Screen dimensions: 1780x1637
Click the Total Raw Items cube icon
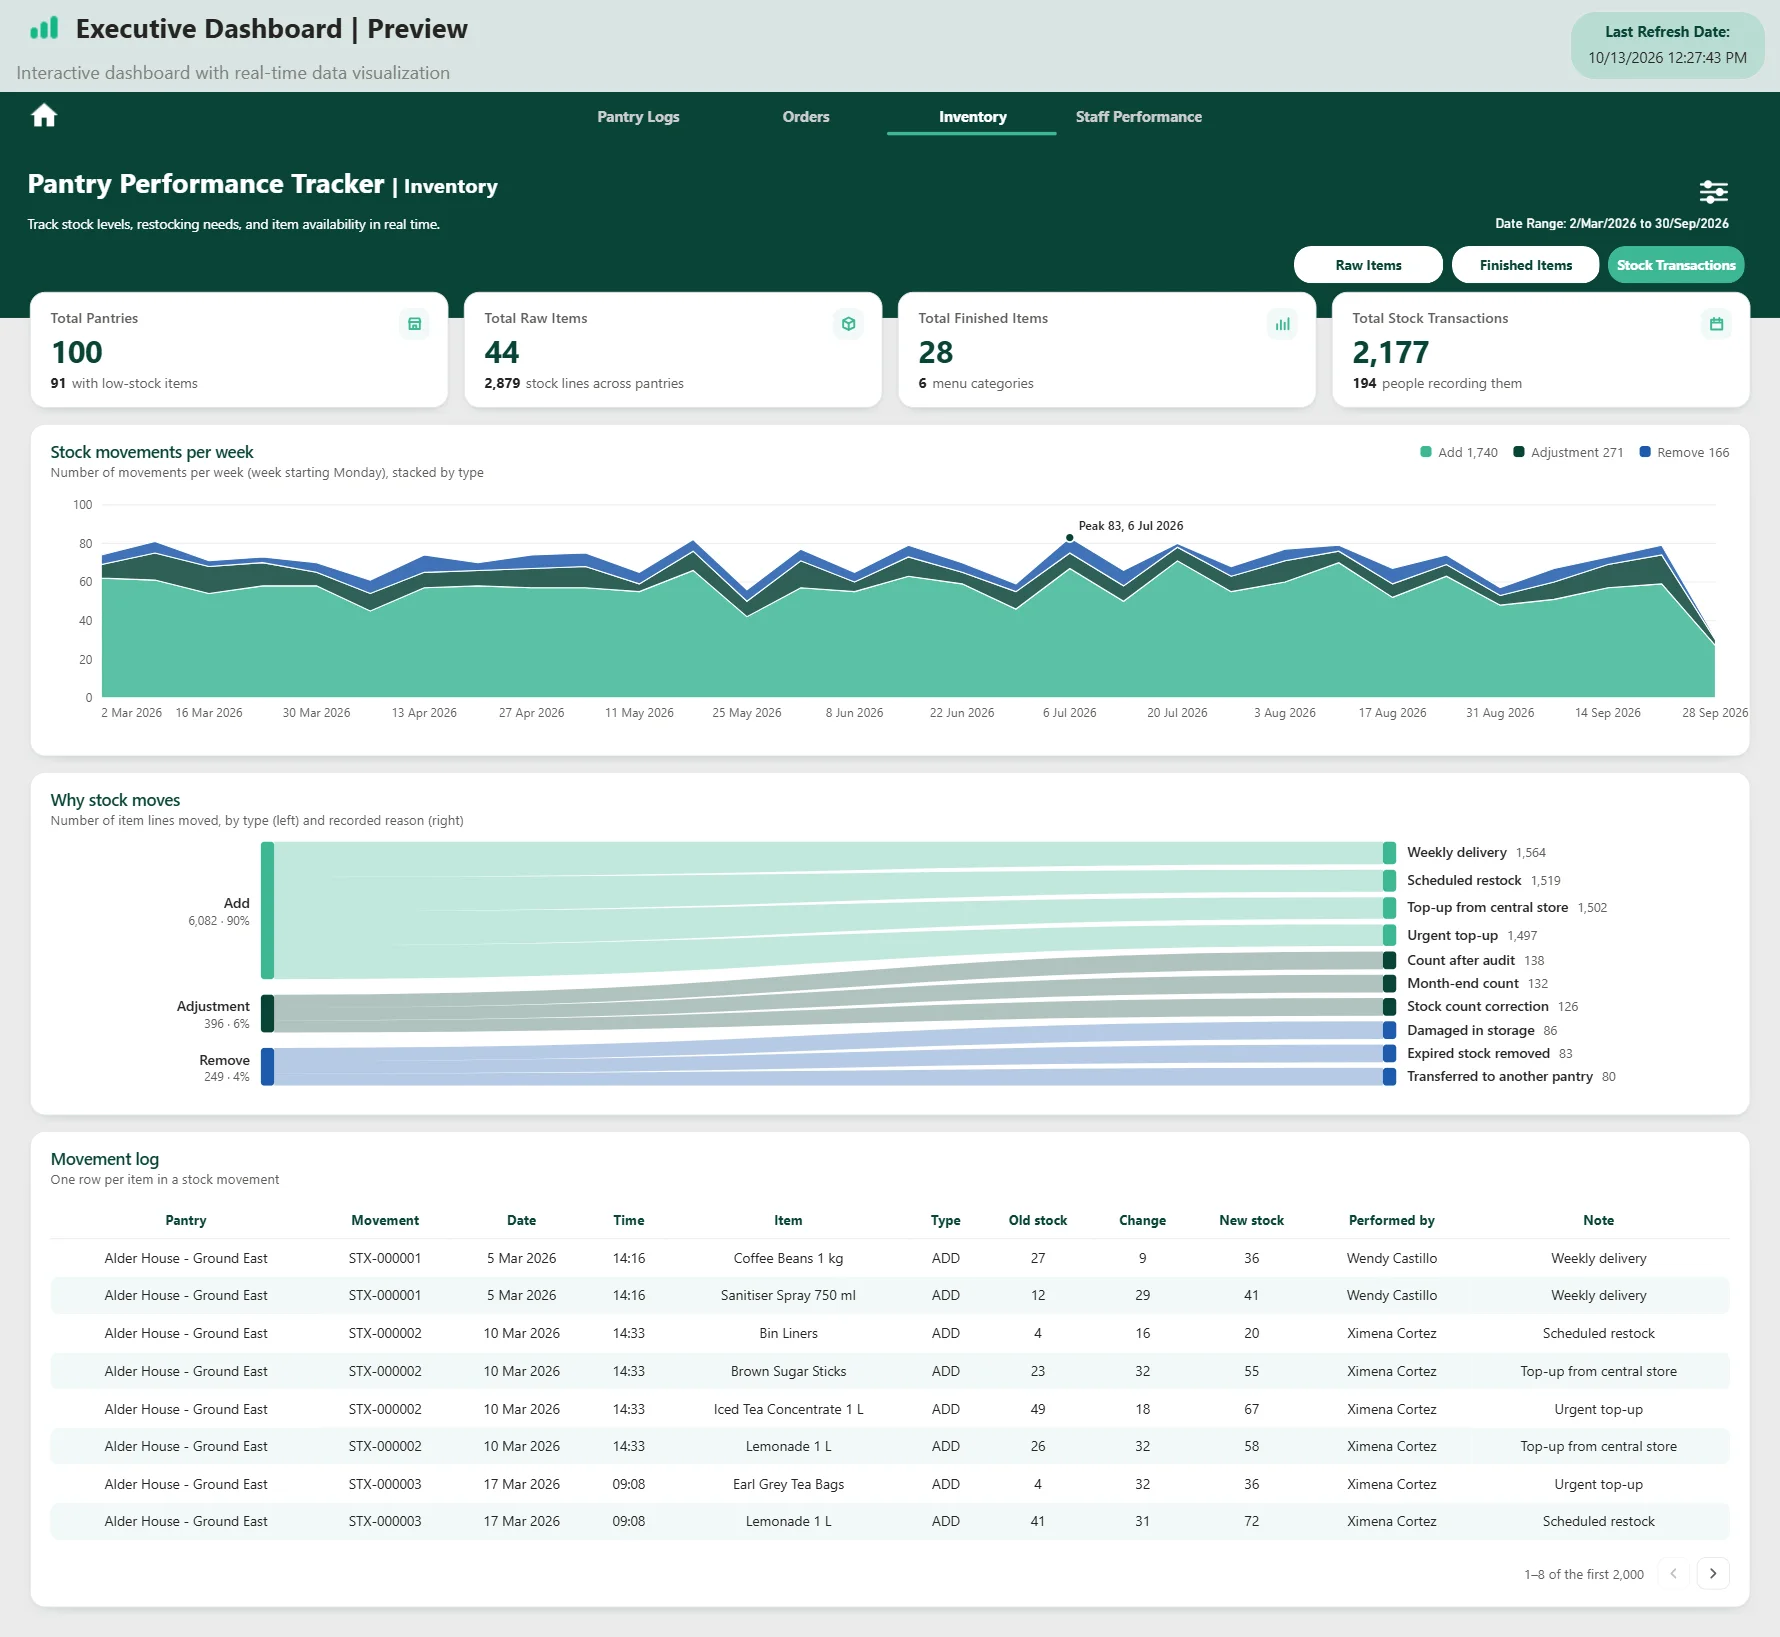848,324
